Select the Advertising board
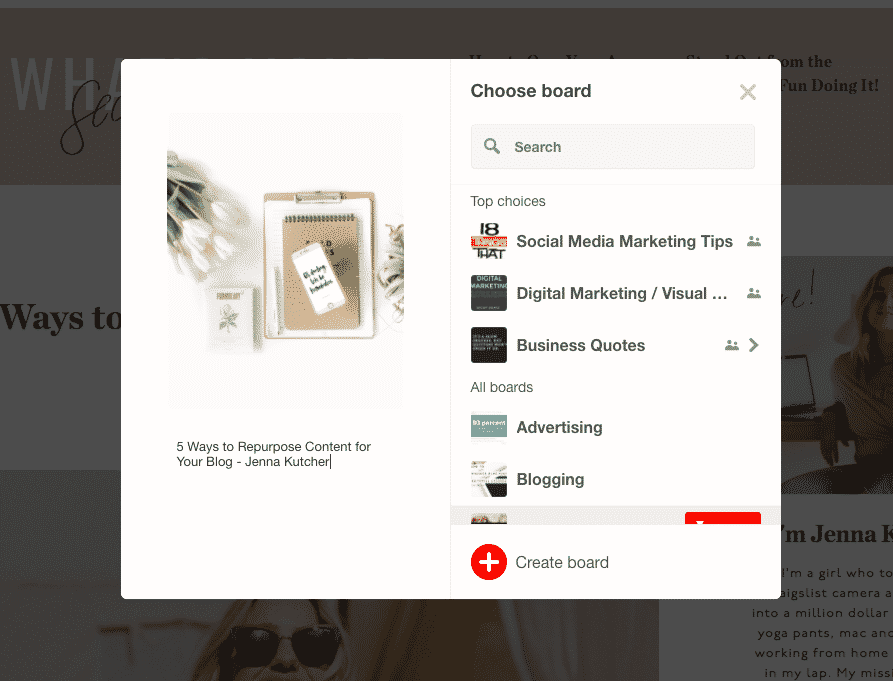893x681 pixels. [x=616, y=427]
